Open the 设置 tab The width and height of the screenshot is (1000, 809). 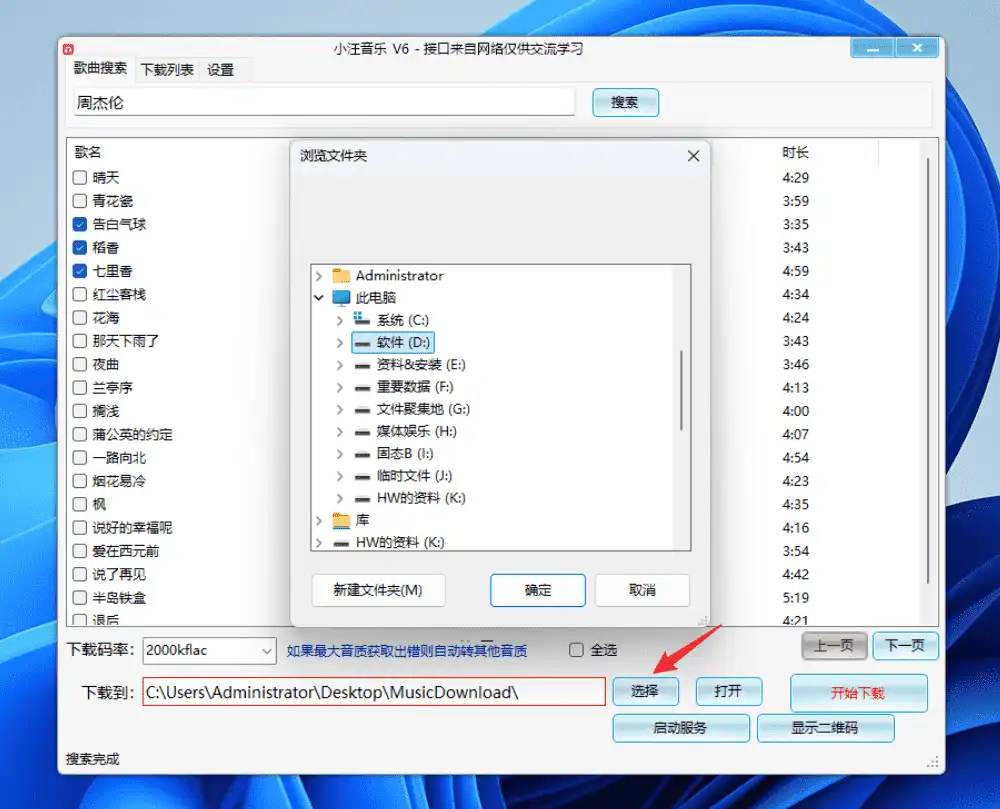coord(221,69)
